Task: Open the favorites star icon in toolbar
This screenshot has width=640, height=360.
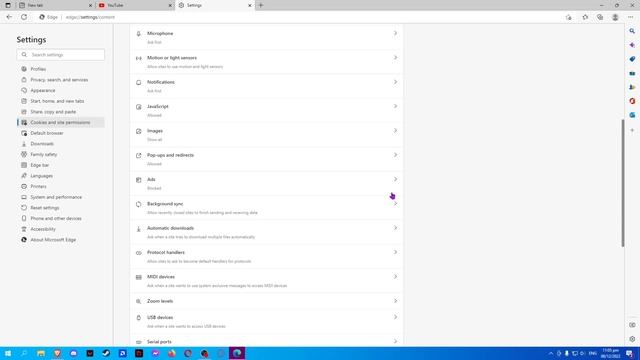Action: 585,17
